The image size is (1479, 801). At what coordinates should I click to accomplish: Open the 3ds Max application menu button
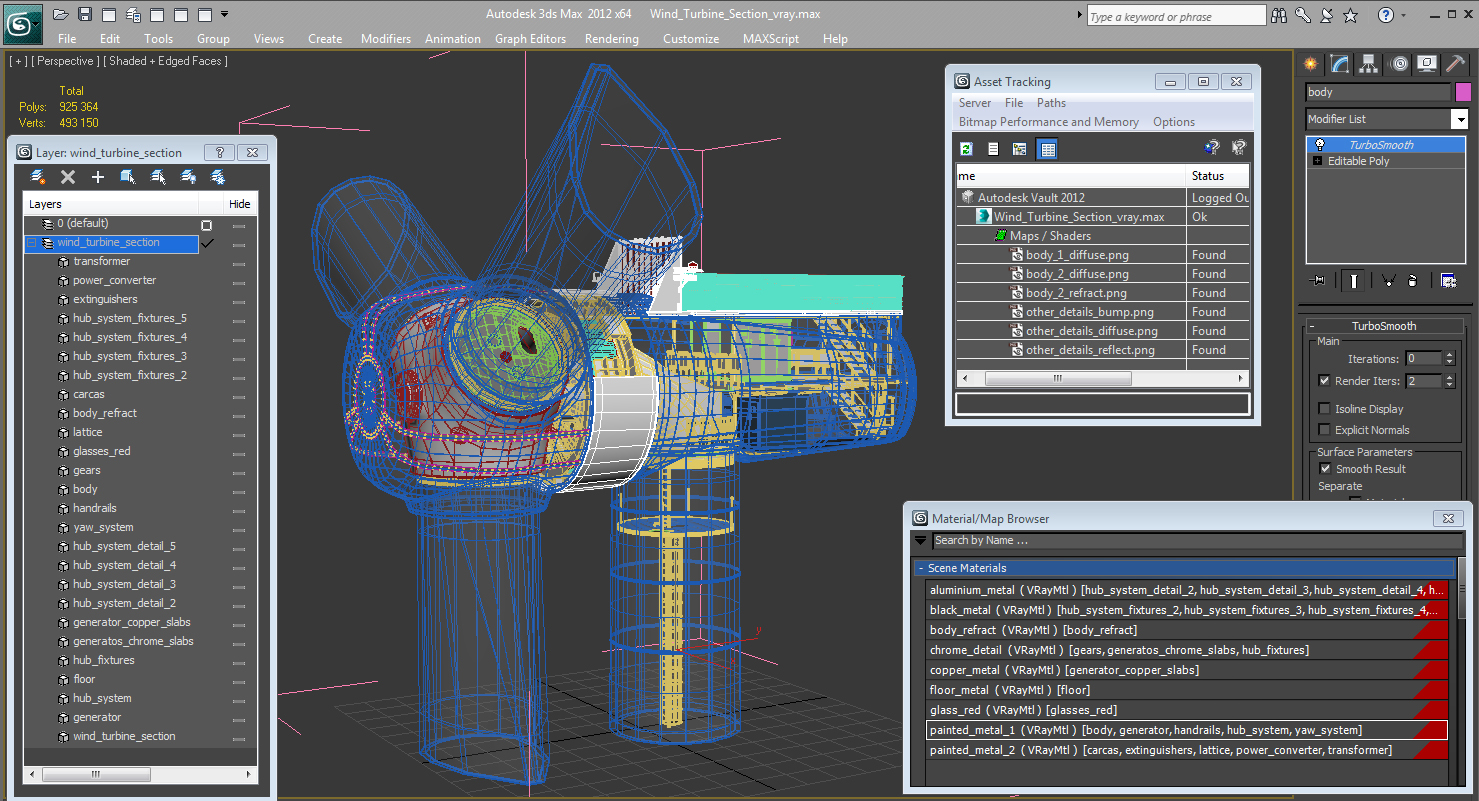pyautogui.click(x=22, y=22)
